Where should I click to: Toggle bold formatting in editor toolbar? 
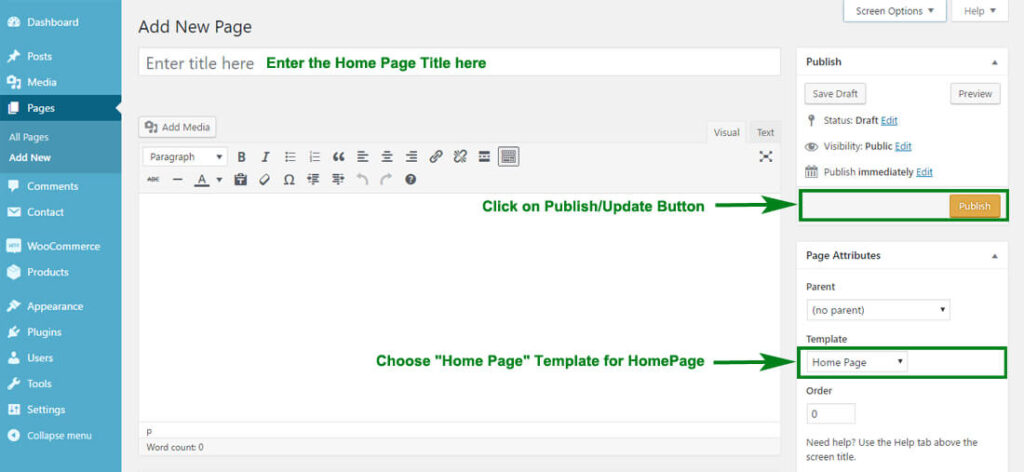(x=241, y=157)
